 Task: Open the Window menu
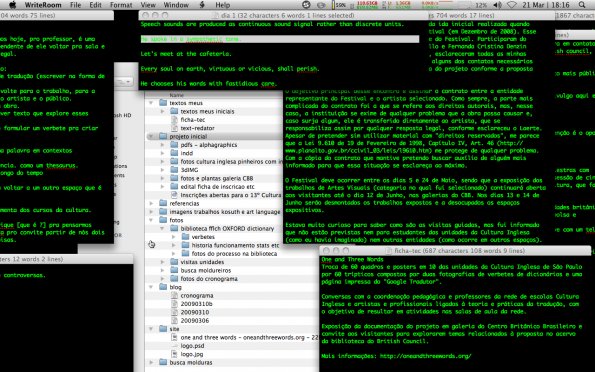176,5
